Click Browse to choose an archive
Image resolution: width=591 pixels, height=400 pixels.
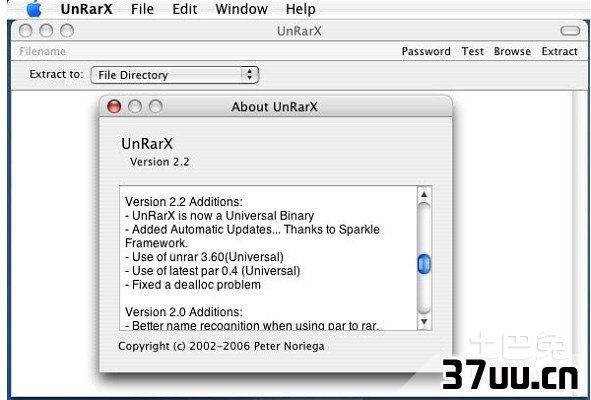[512, 51]
